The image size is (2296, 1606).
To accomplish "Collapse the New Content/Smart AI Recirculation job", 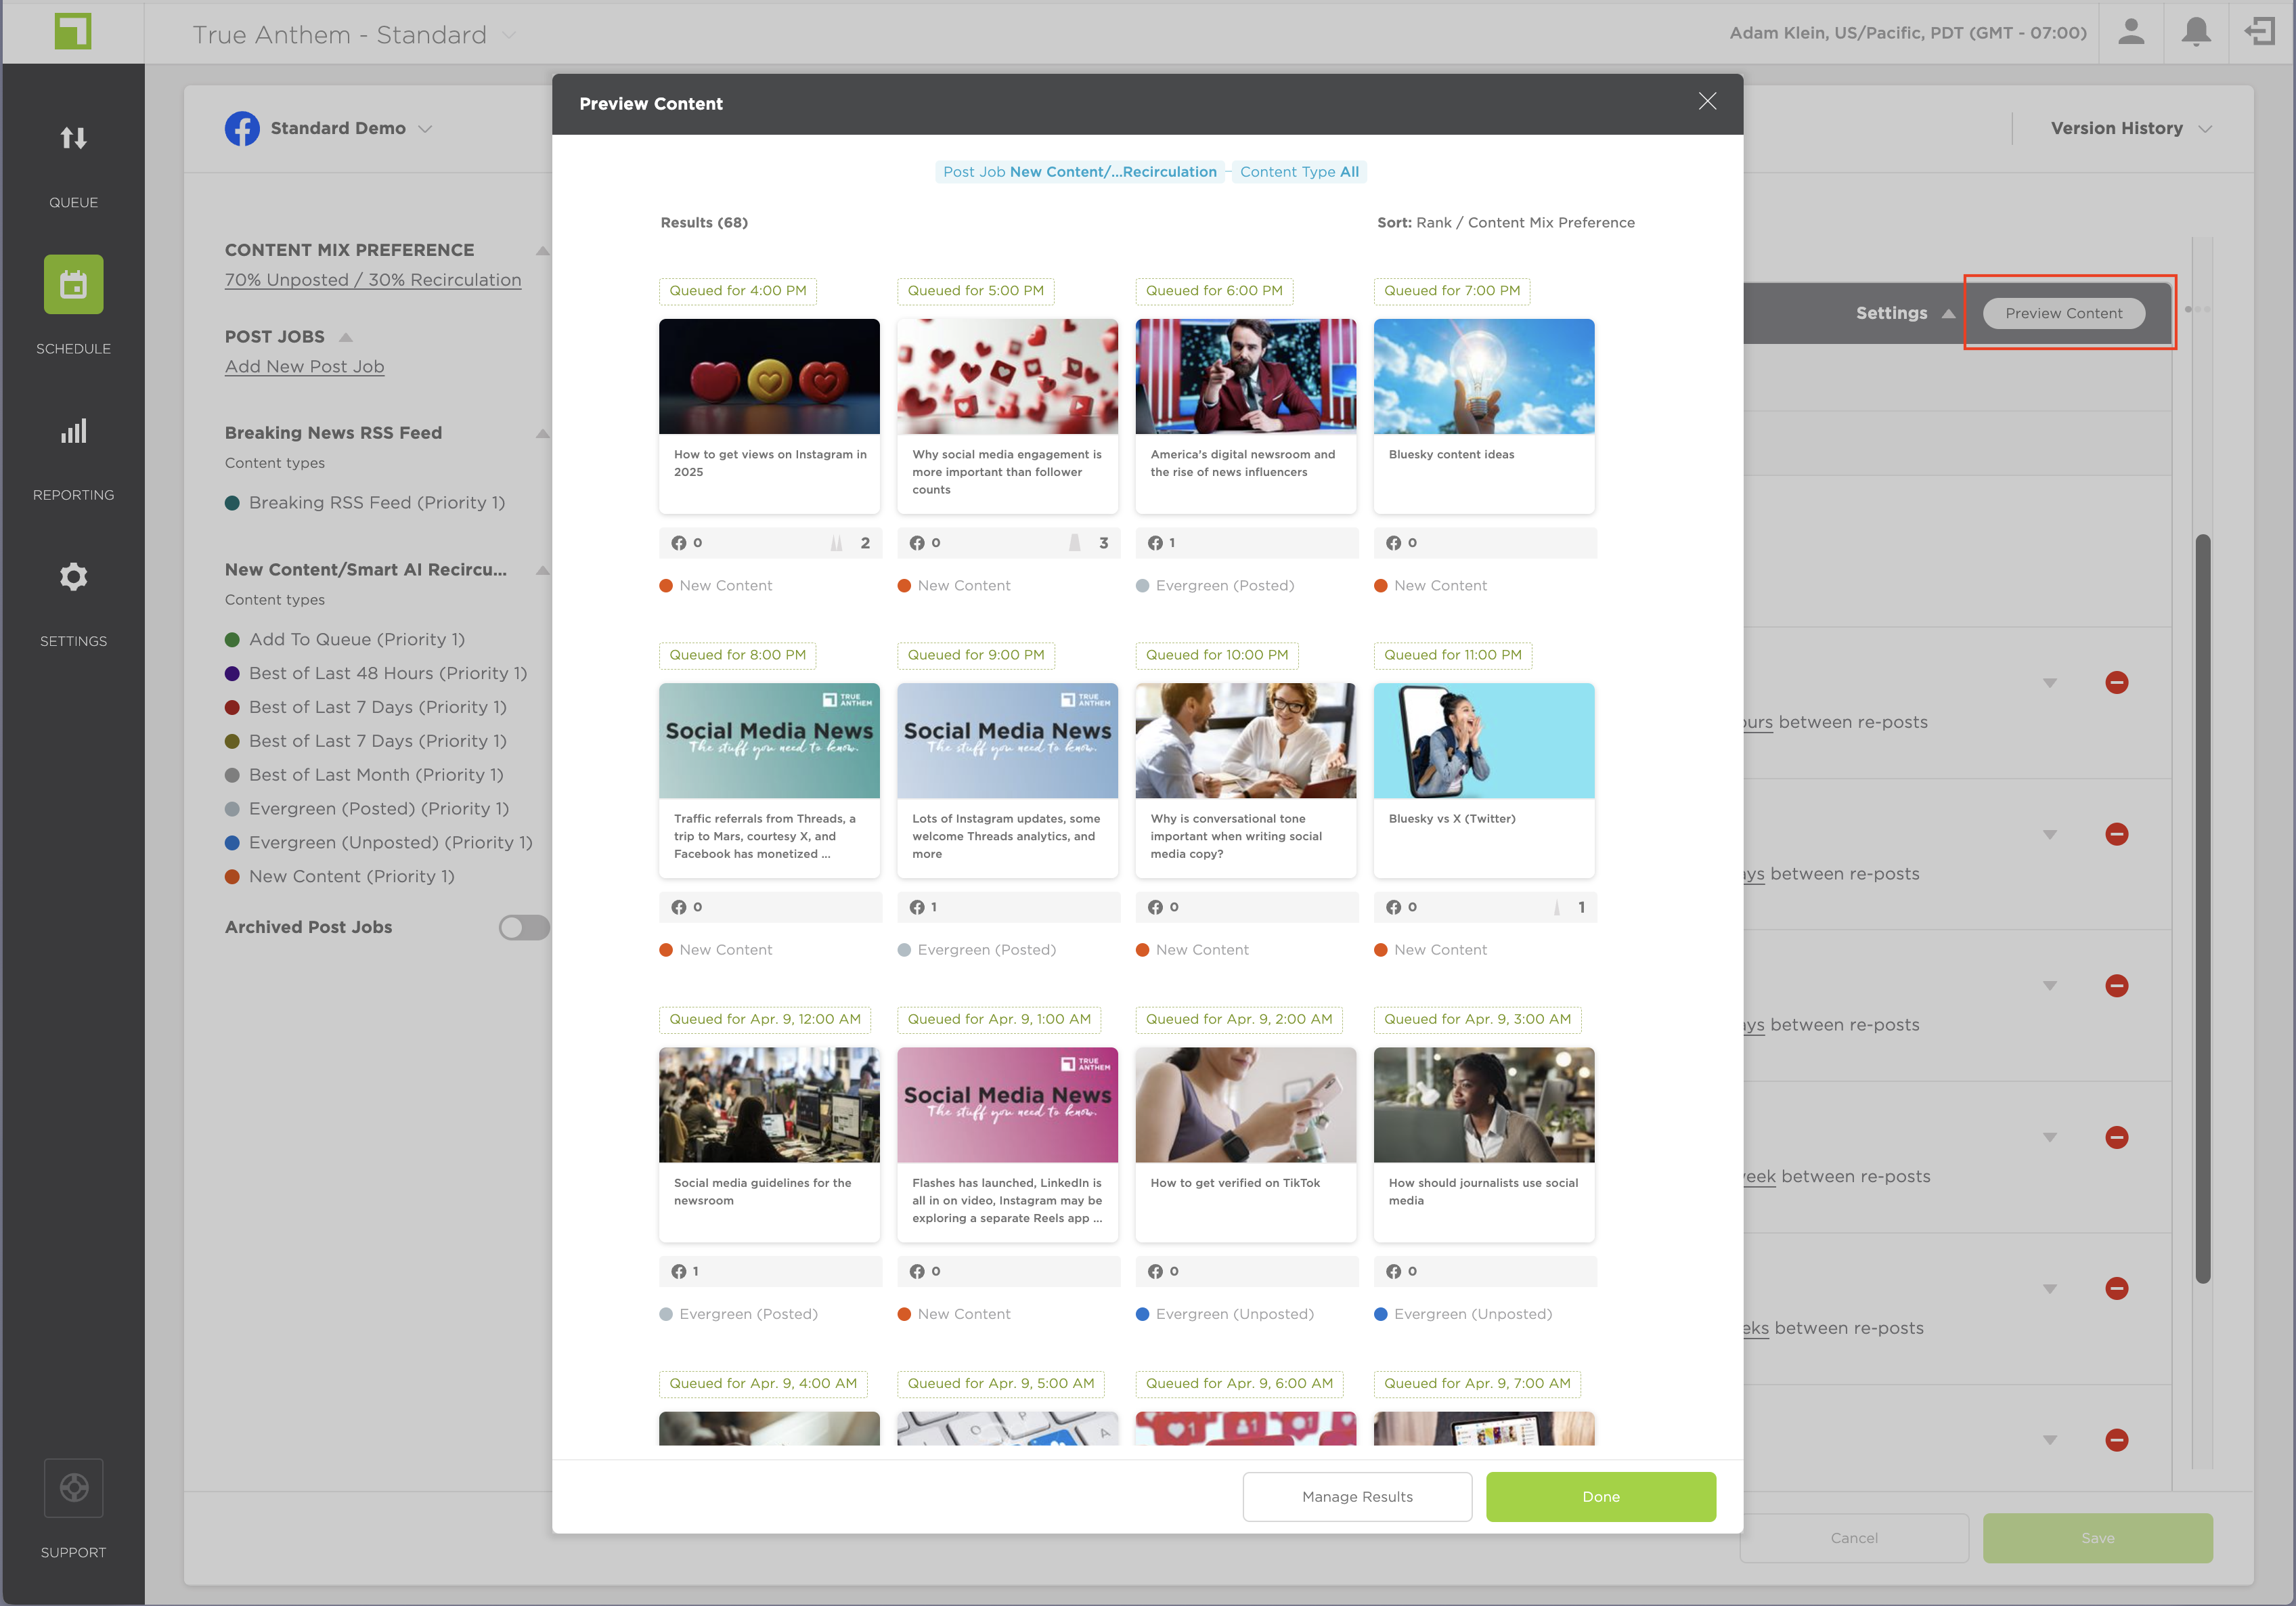I will click(x=542, y=571).
